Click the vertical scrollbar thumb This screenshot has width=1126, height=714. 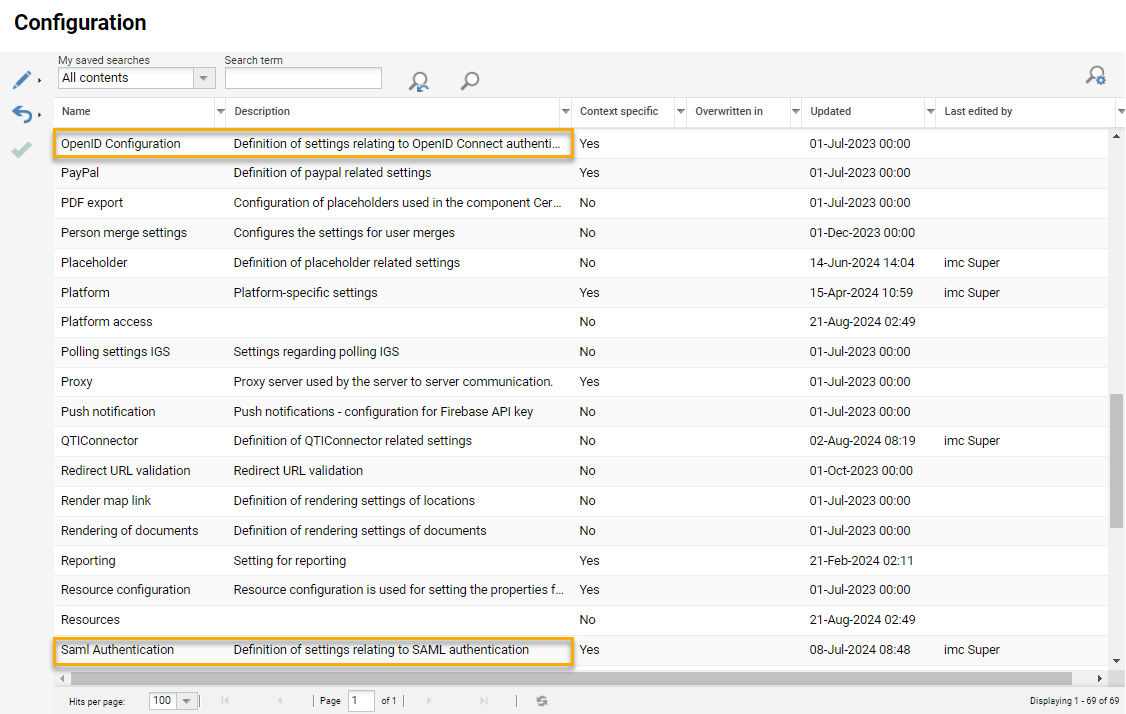point(1117,460)
